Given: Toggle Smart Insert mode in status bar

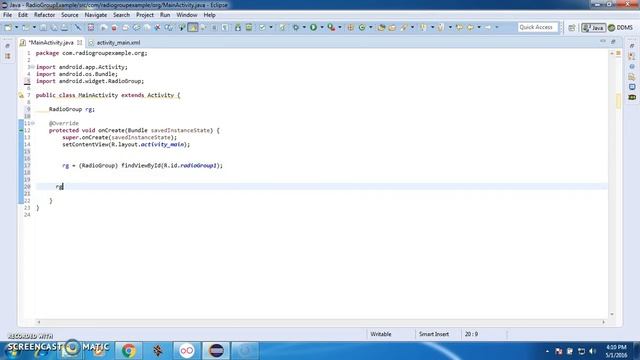Looking at the screenshot, I should (433, 334).
